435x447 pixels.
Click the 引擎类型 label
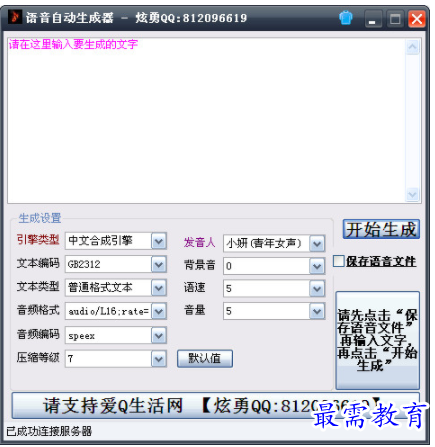38,240
